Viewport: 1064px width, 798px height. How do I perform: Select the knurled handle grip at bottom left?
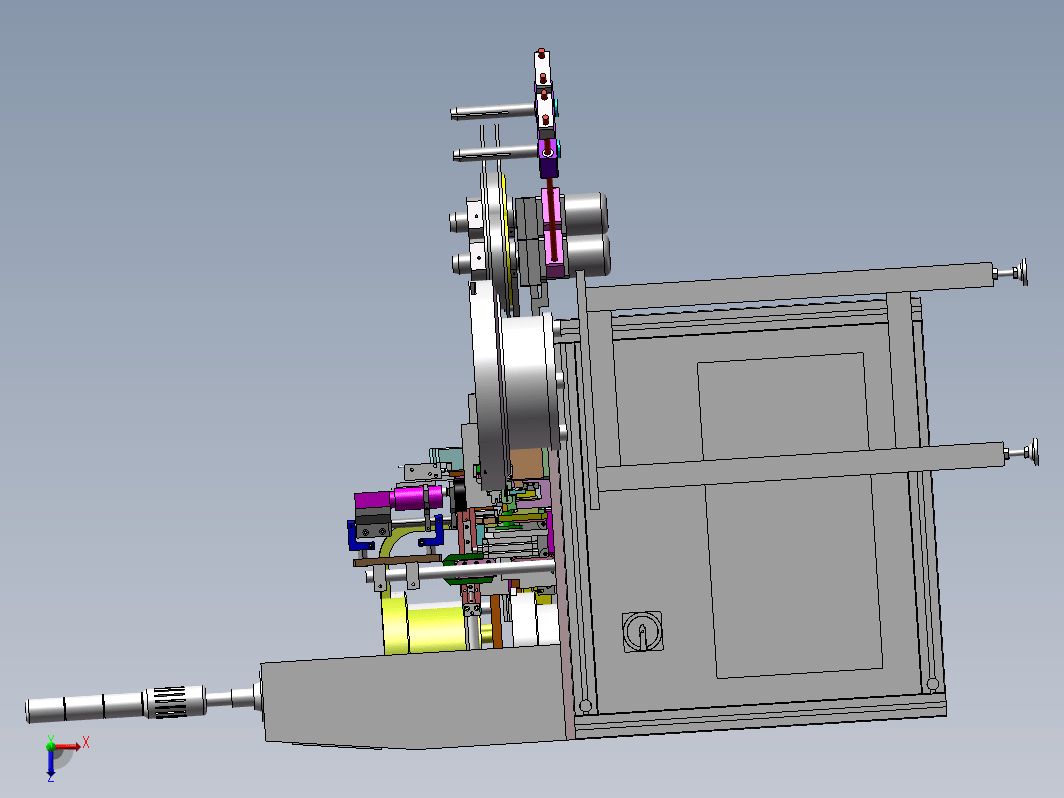[x=174, y=702]
